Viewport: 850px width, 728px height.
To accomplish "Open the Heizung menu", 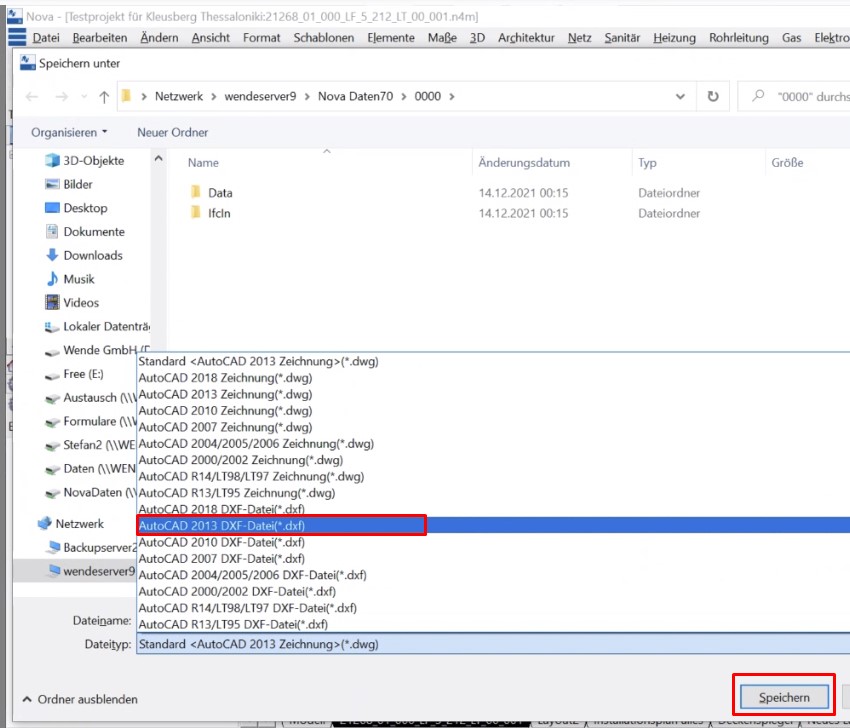I will coord(674,38).
